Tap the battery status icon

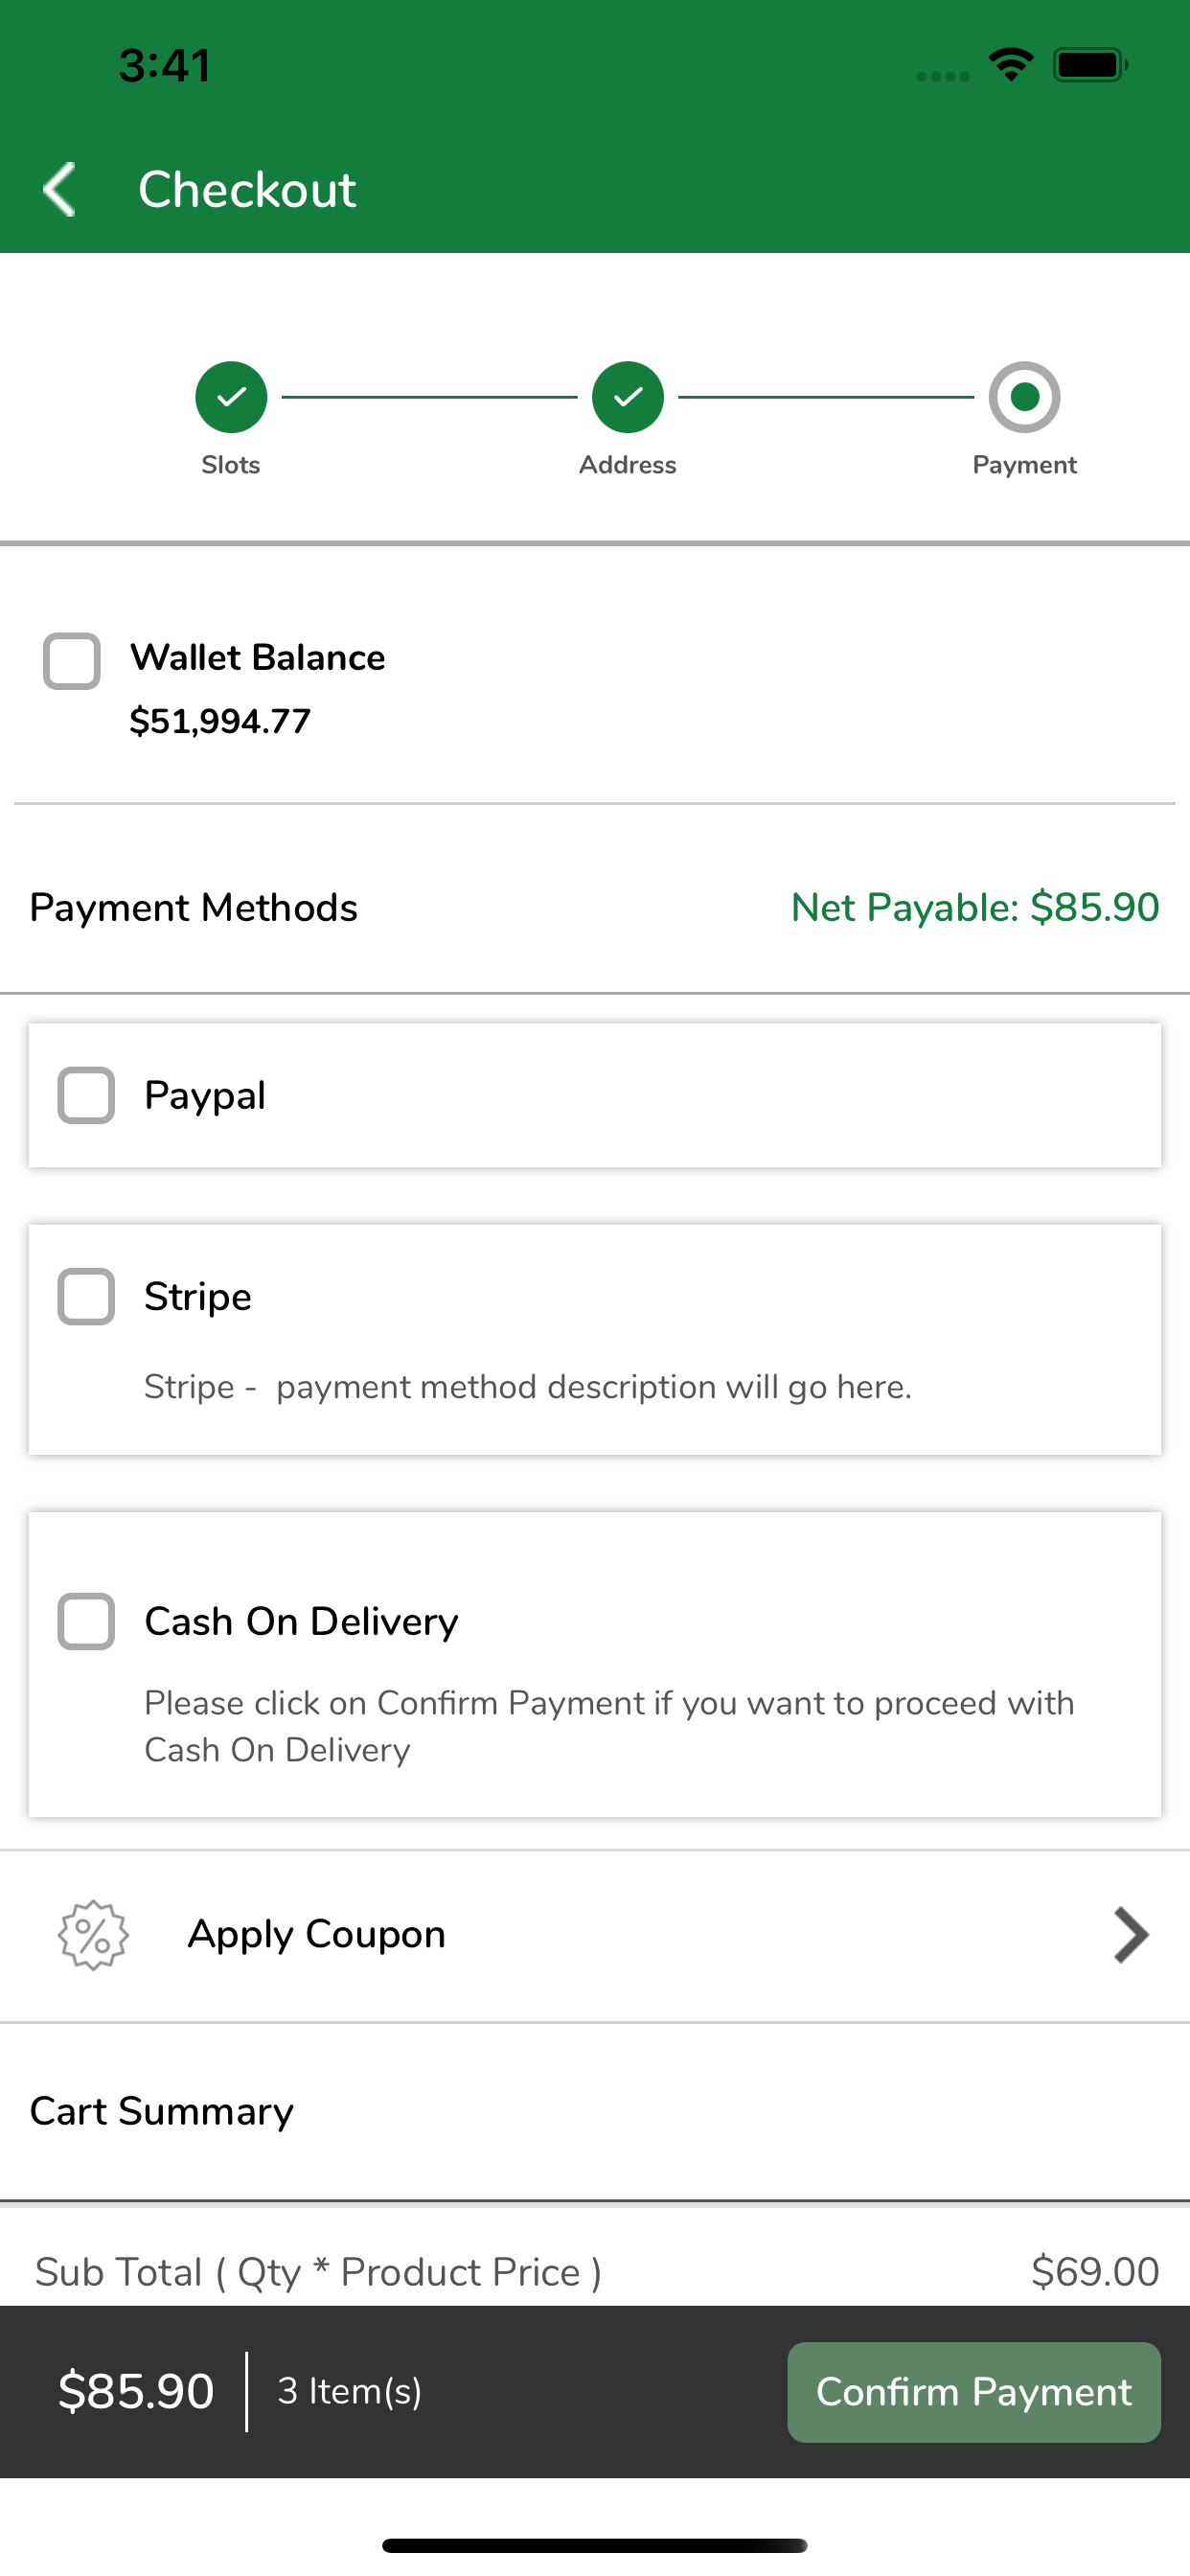(x=1091, y=65)
